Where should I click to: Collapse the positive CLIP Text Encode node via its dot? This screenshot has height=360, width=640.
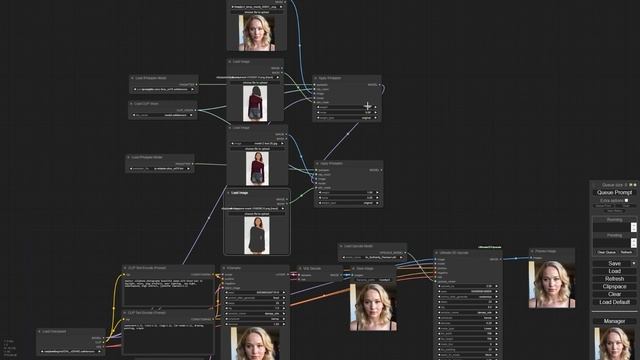pyautogui.click(x=125, y=268)
